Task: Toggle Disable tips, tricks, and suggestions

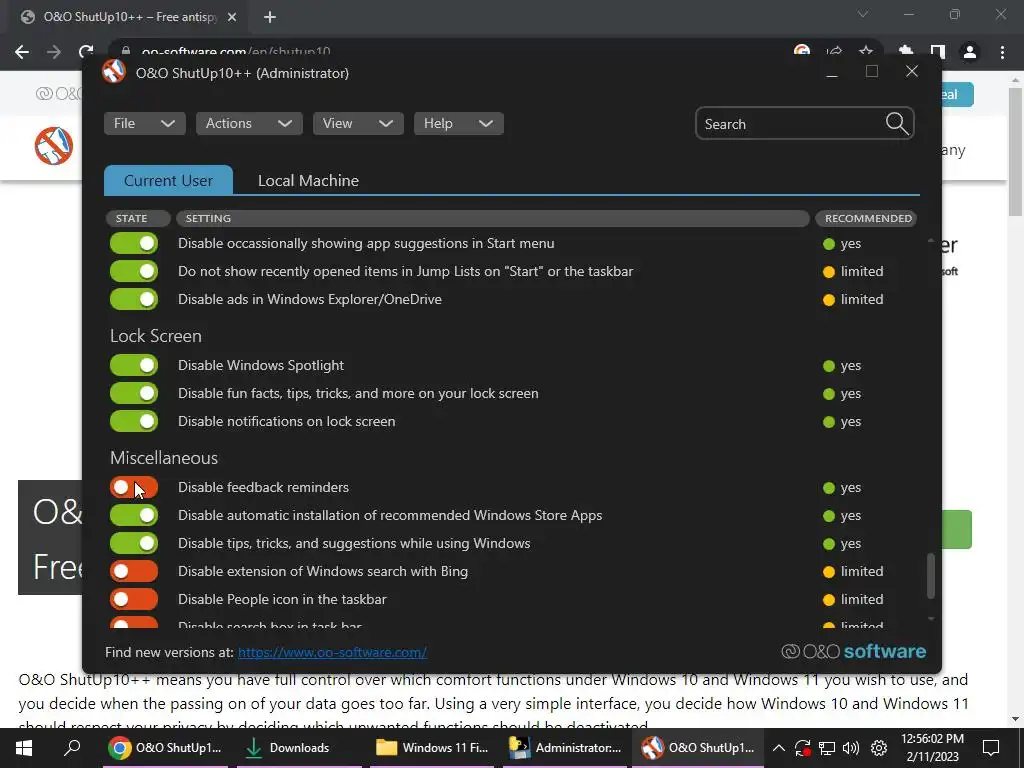Action: coord(134,543)
